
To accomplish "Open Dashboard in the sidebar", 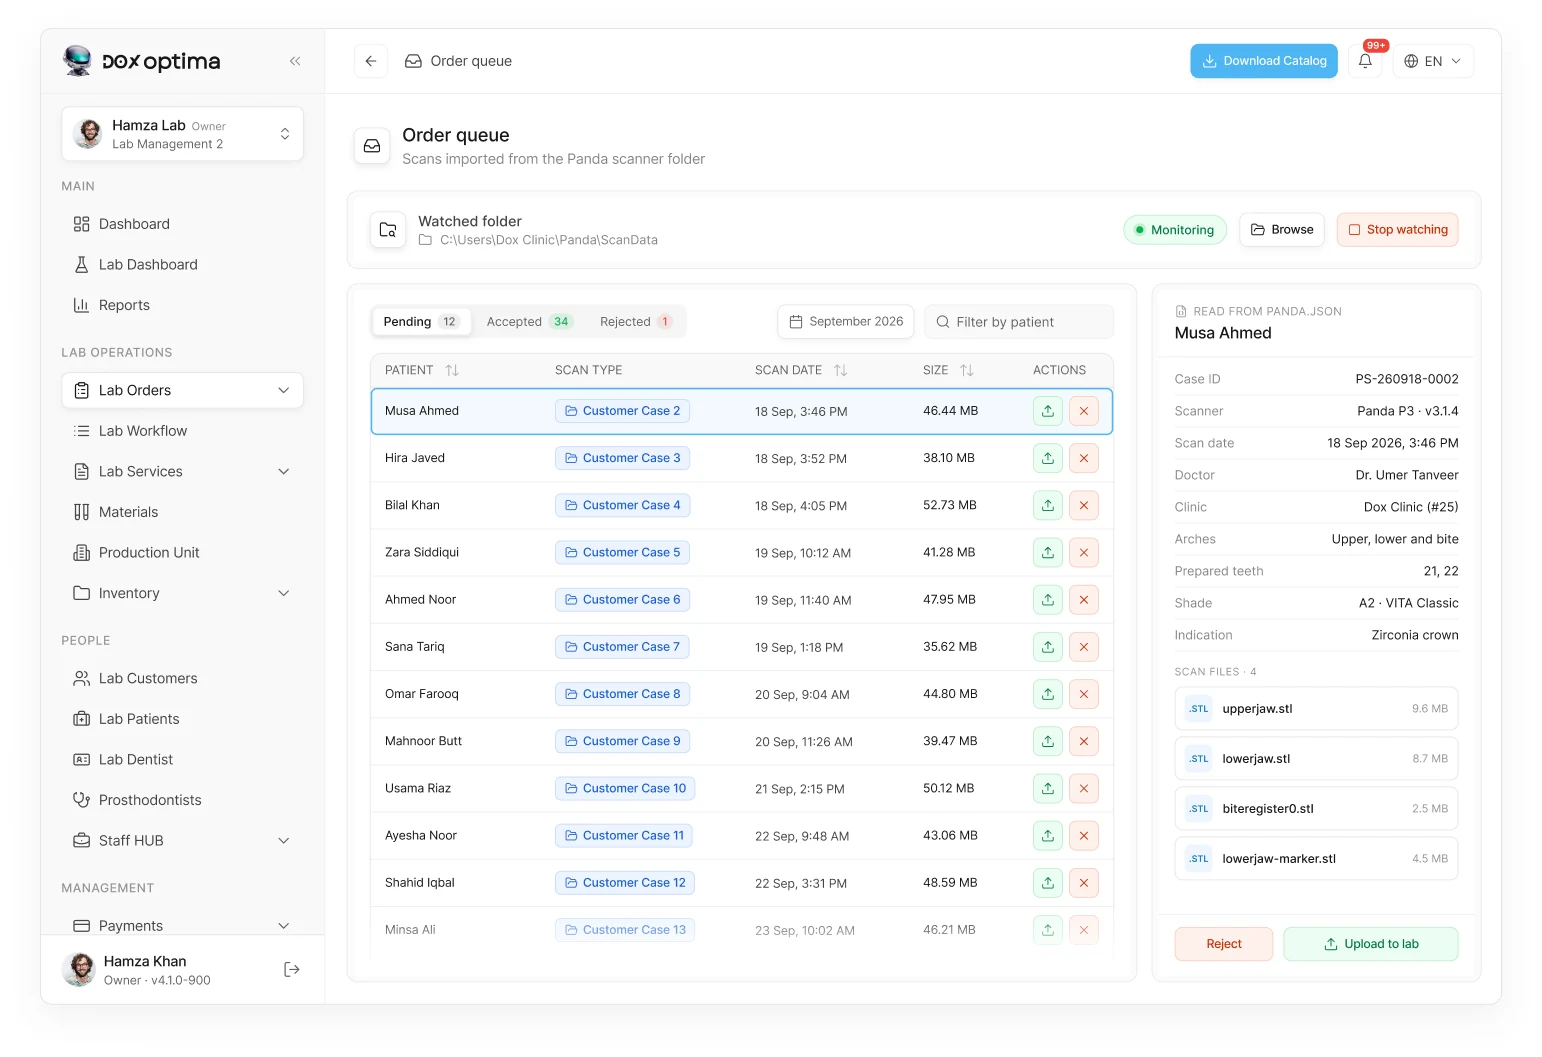I will pyautogui.click(x=182, y=224).
